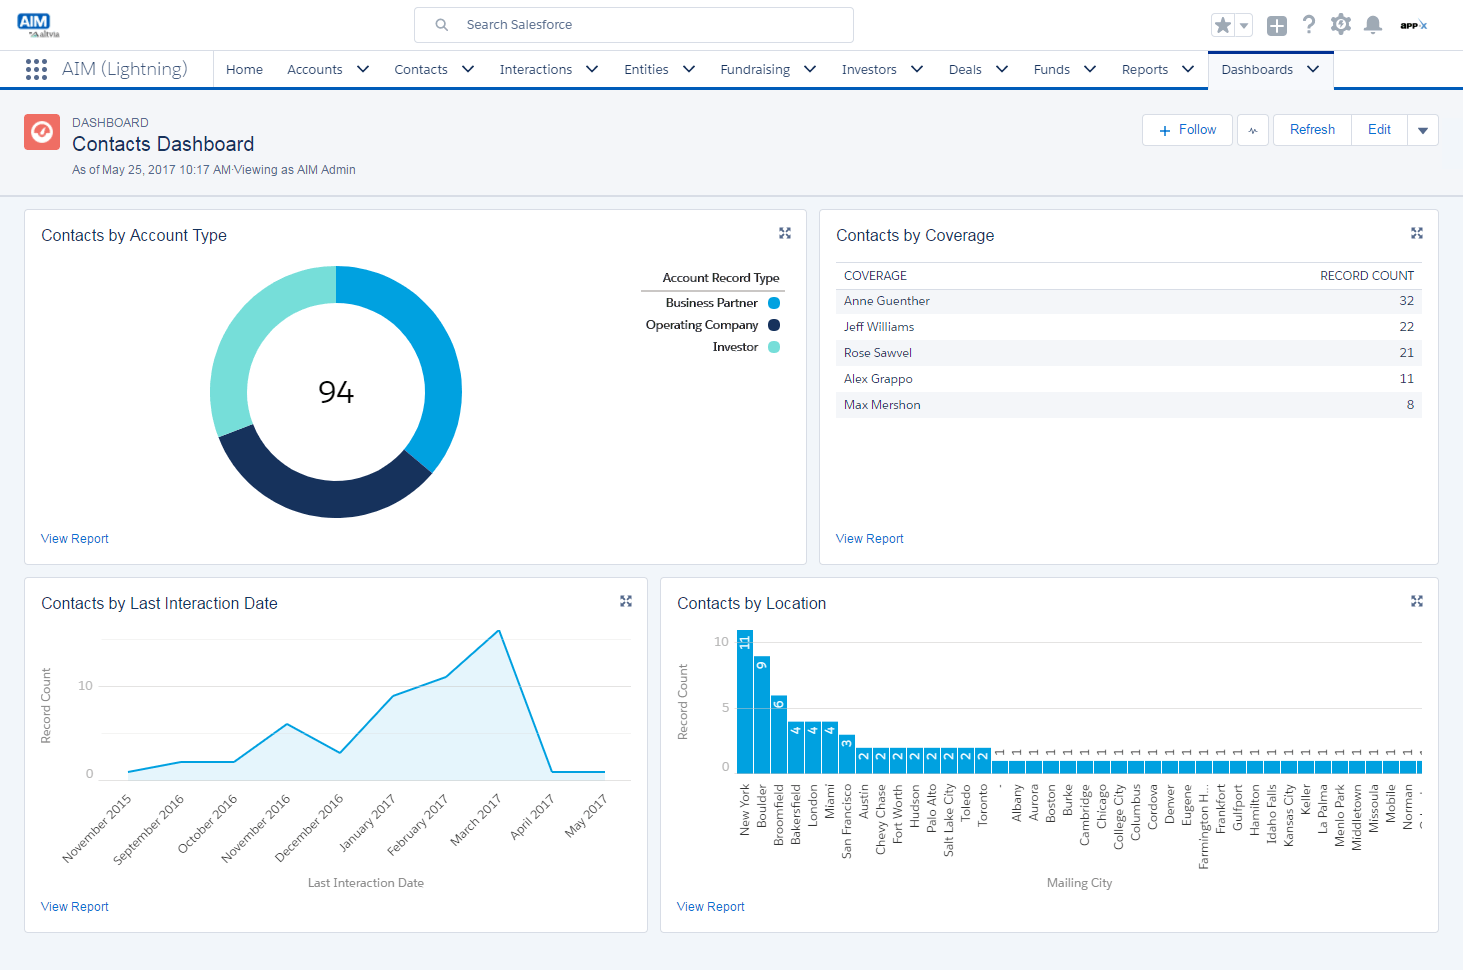
Task: Expand the Accounts tab chevron
Action: tap(363, 69)
